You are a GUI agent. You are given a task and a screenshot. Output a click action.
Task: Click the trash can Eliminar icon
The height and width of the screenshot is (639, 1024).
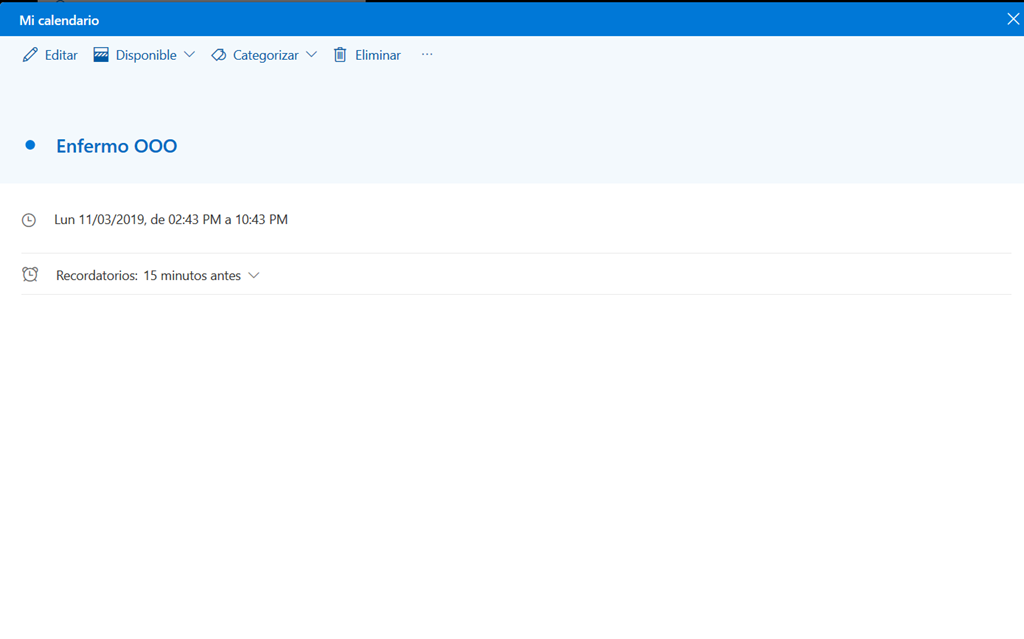click(340, 55)
